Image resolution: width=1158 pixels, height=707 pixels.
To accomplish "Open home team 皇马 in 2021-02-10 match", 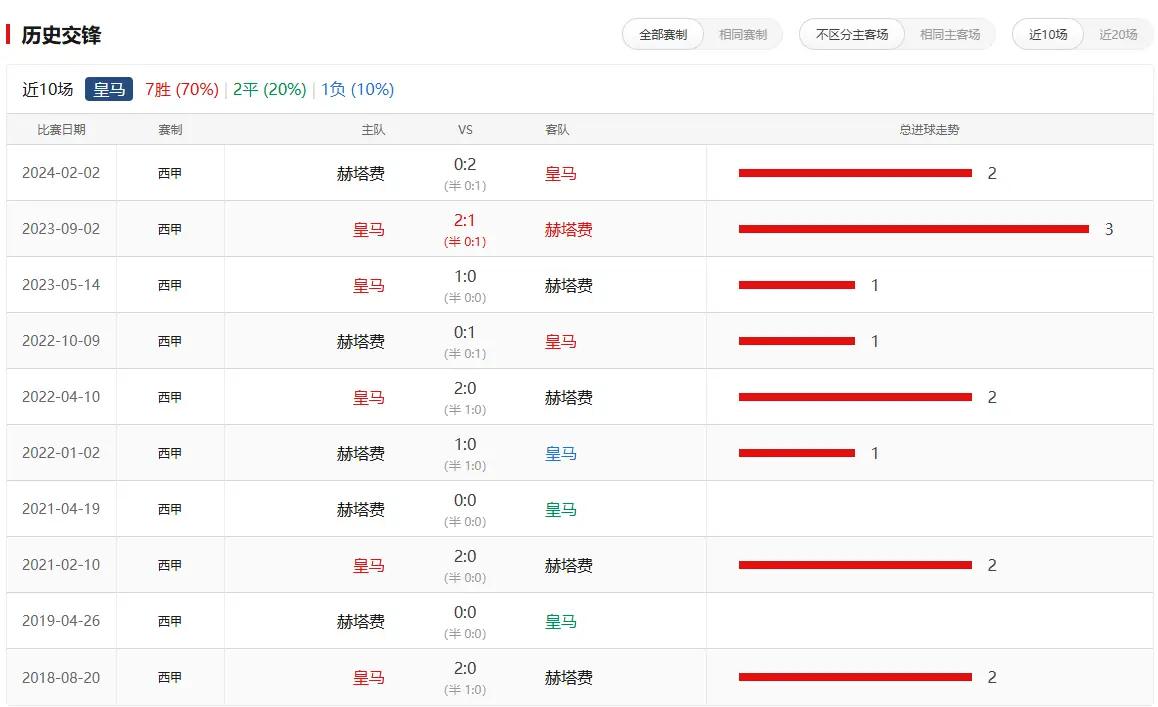I will pos(369,566).
